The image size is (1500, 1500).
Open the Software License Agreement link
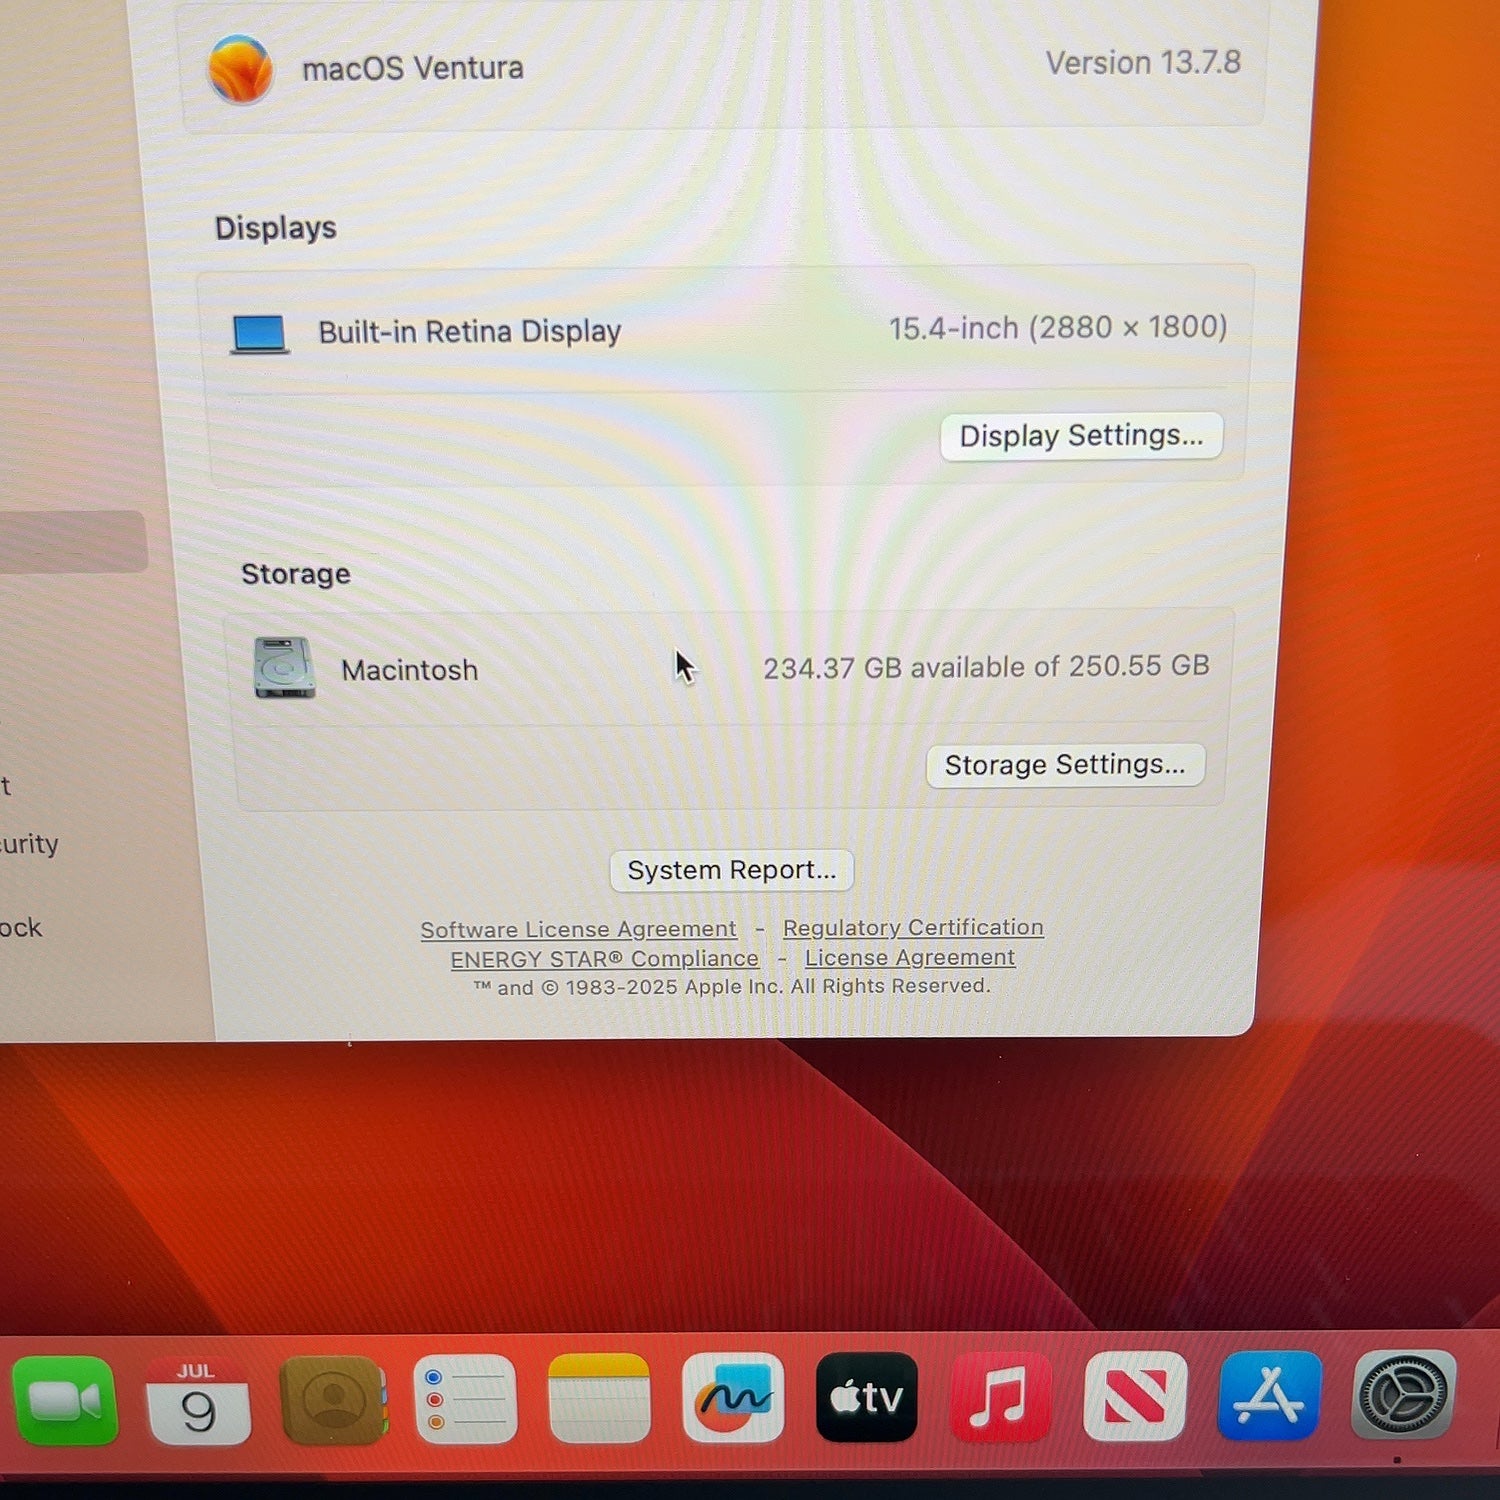point(578,929)
